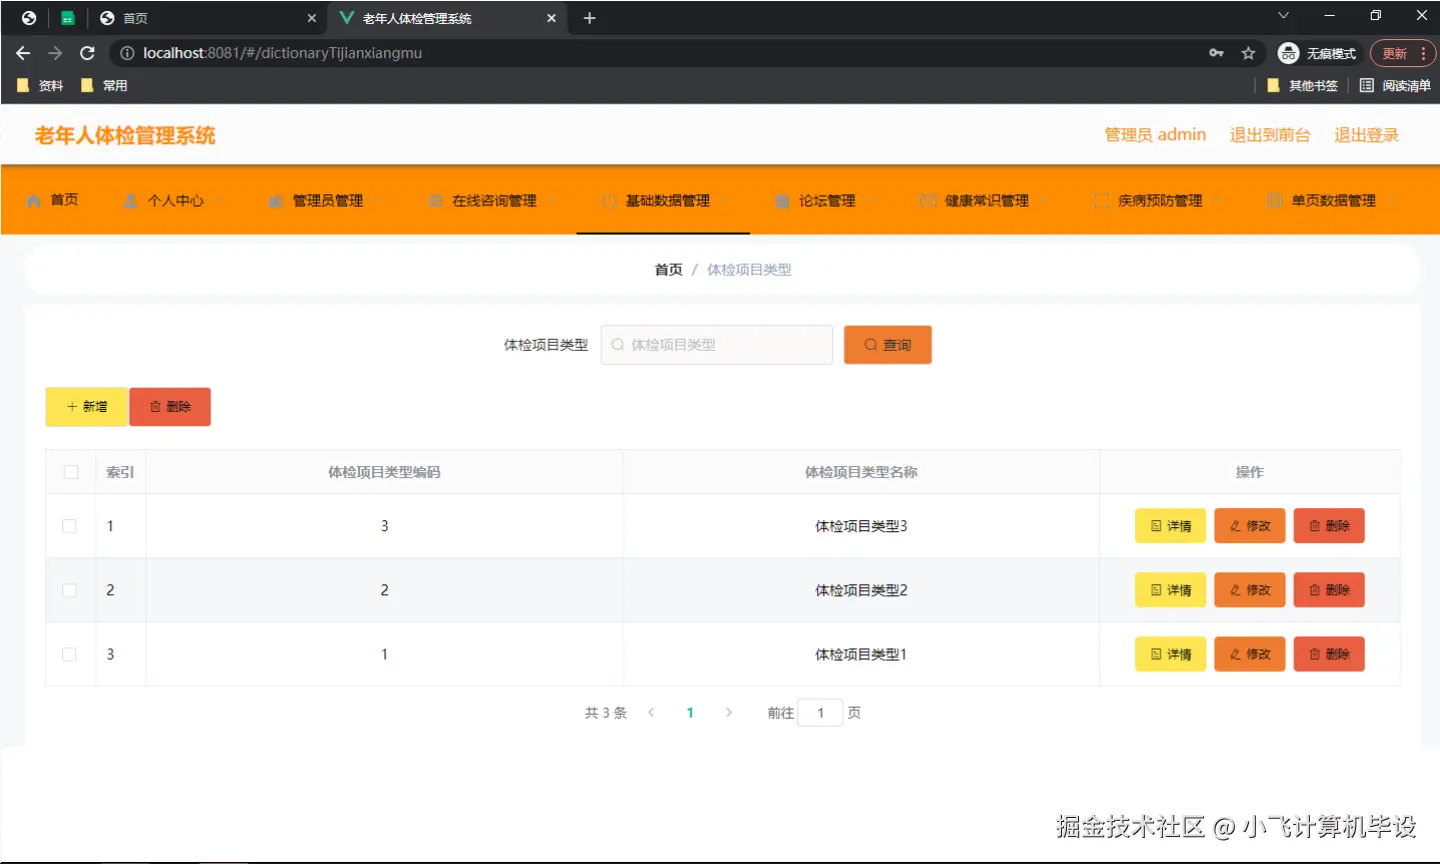
Task: Click the browser refresh icon
Action: tap(87, 53)
